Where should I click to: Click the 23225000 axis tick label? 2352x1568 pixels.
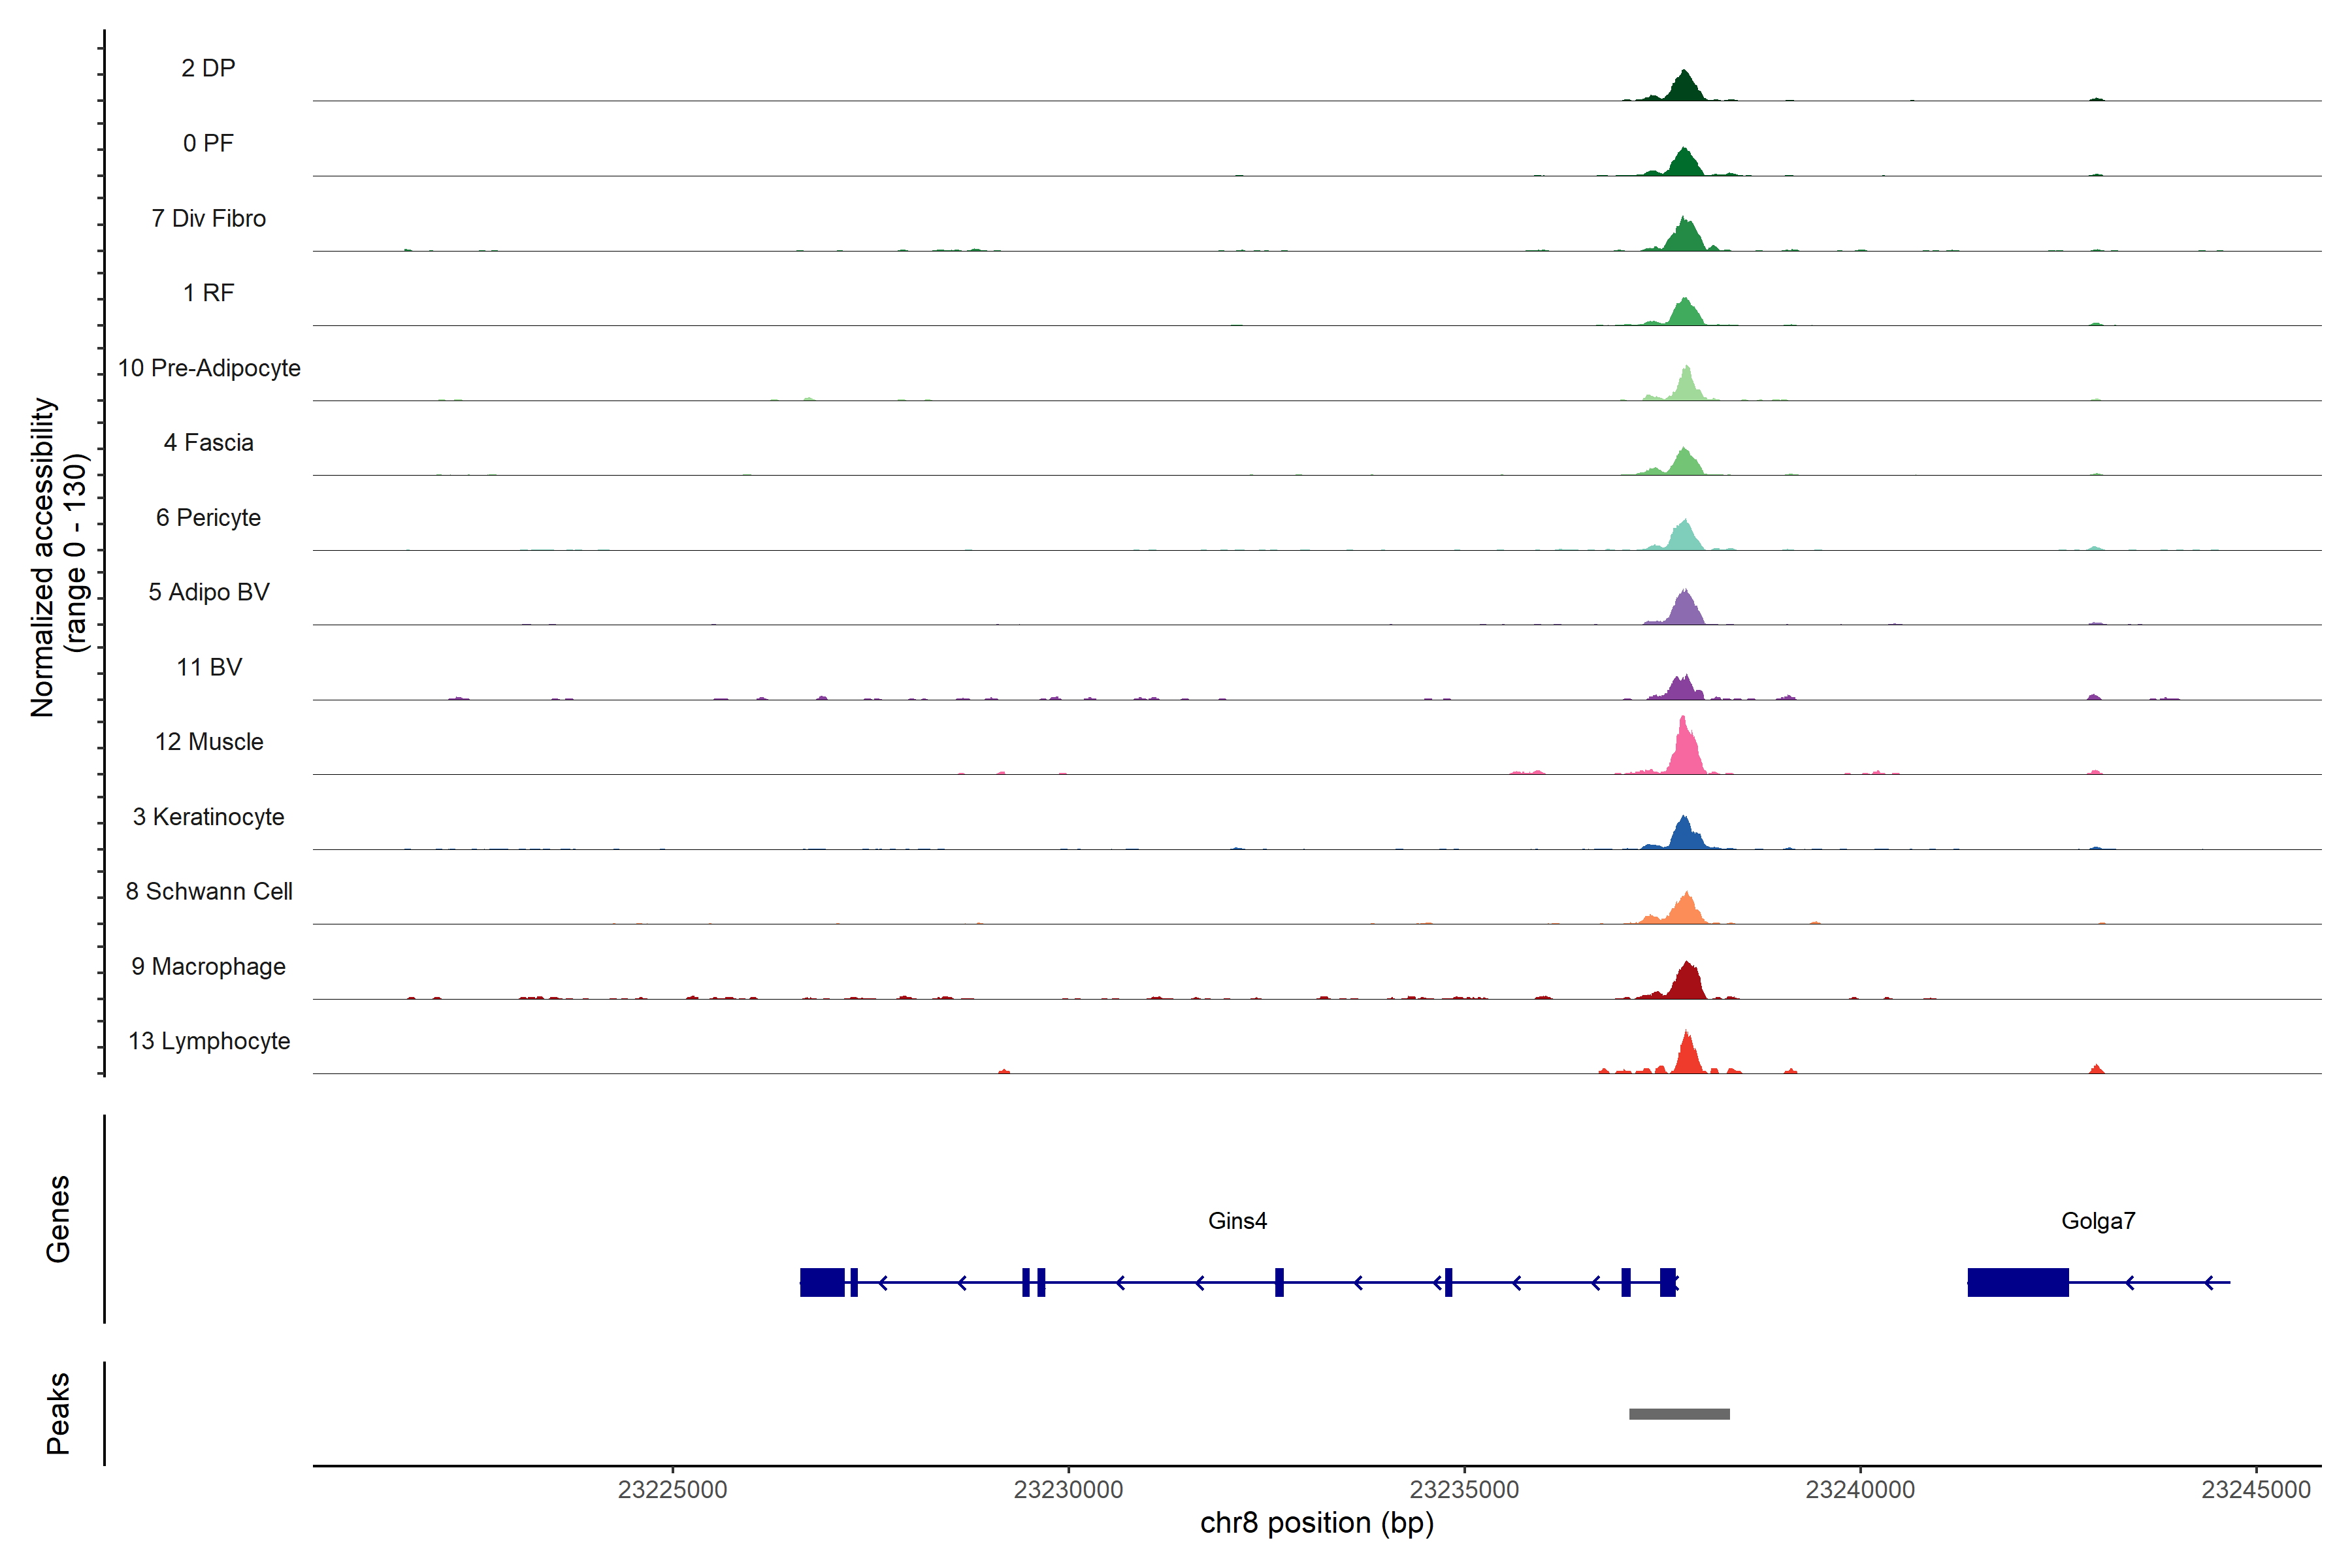pos(672,1490)
